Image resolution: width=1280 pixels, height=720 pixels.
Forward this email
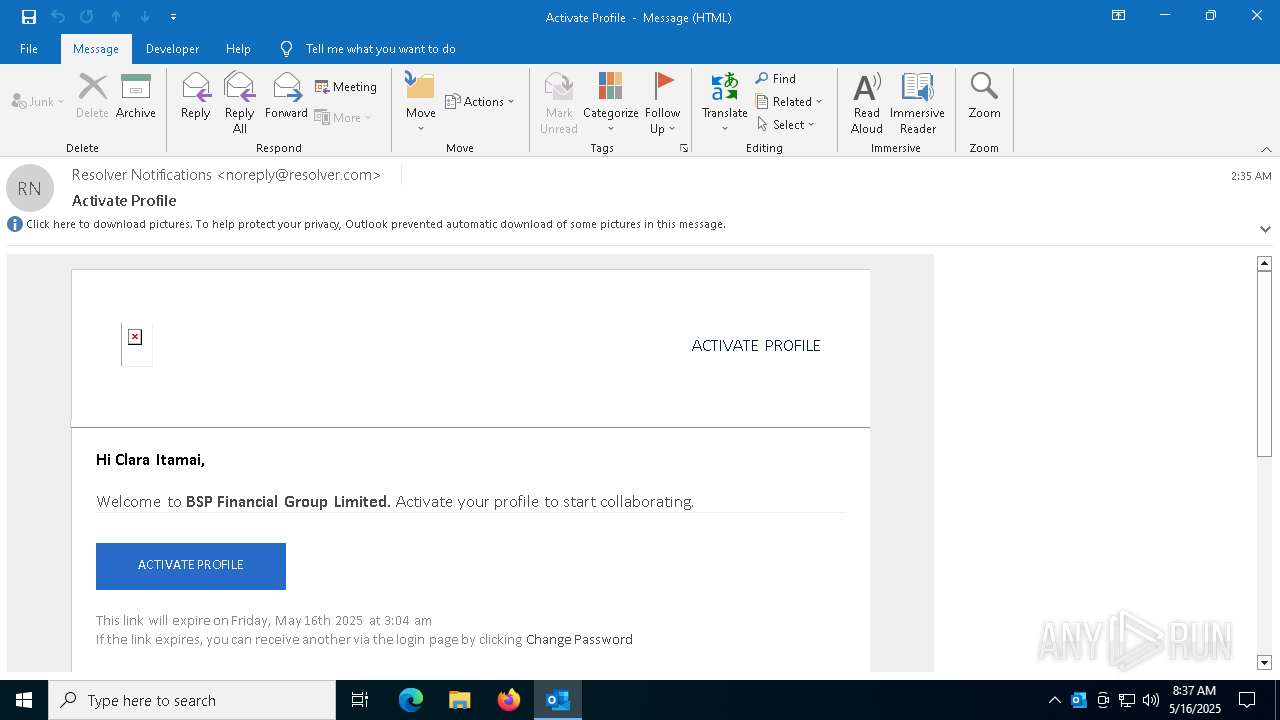tap(286, 97)
